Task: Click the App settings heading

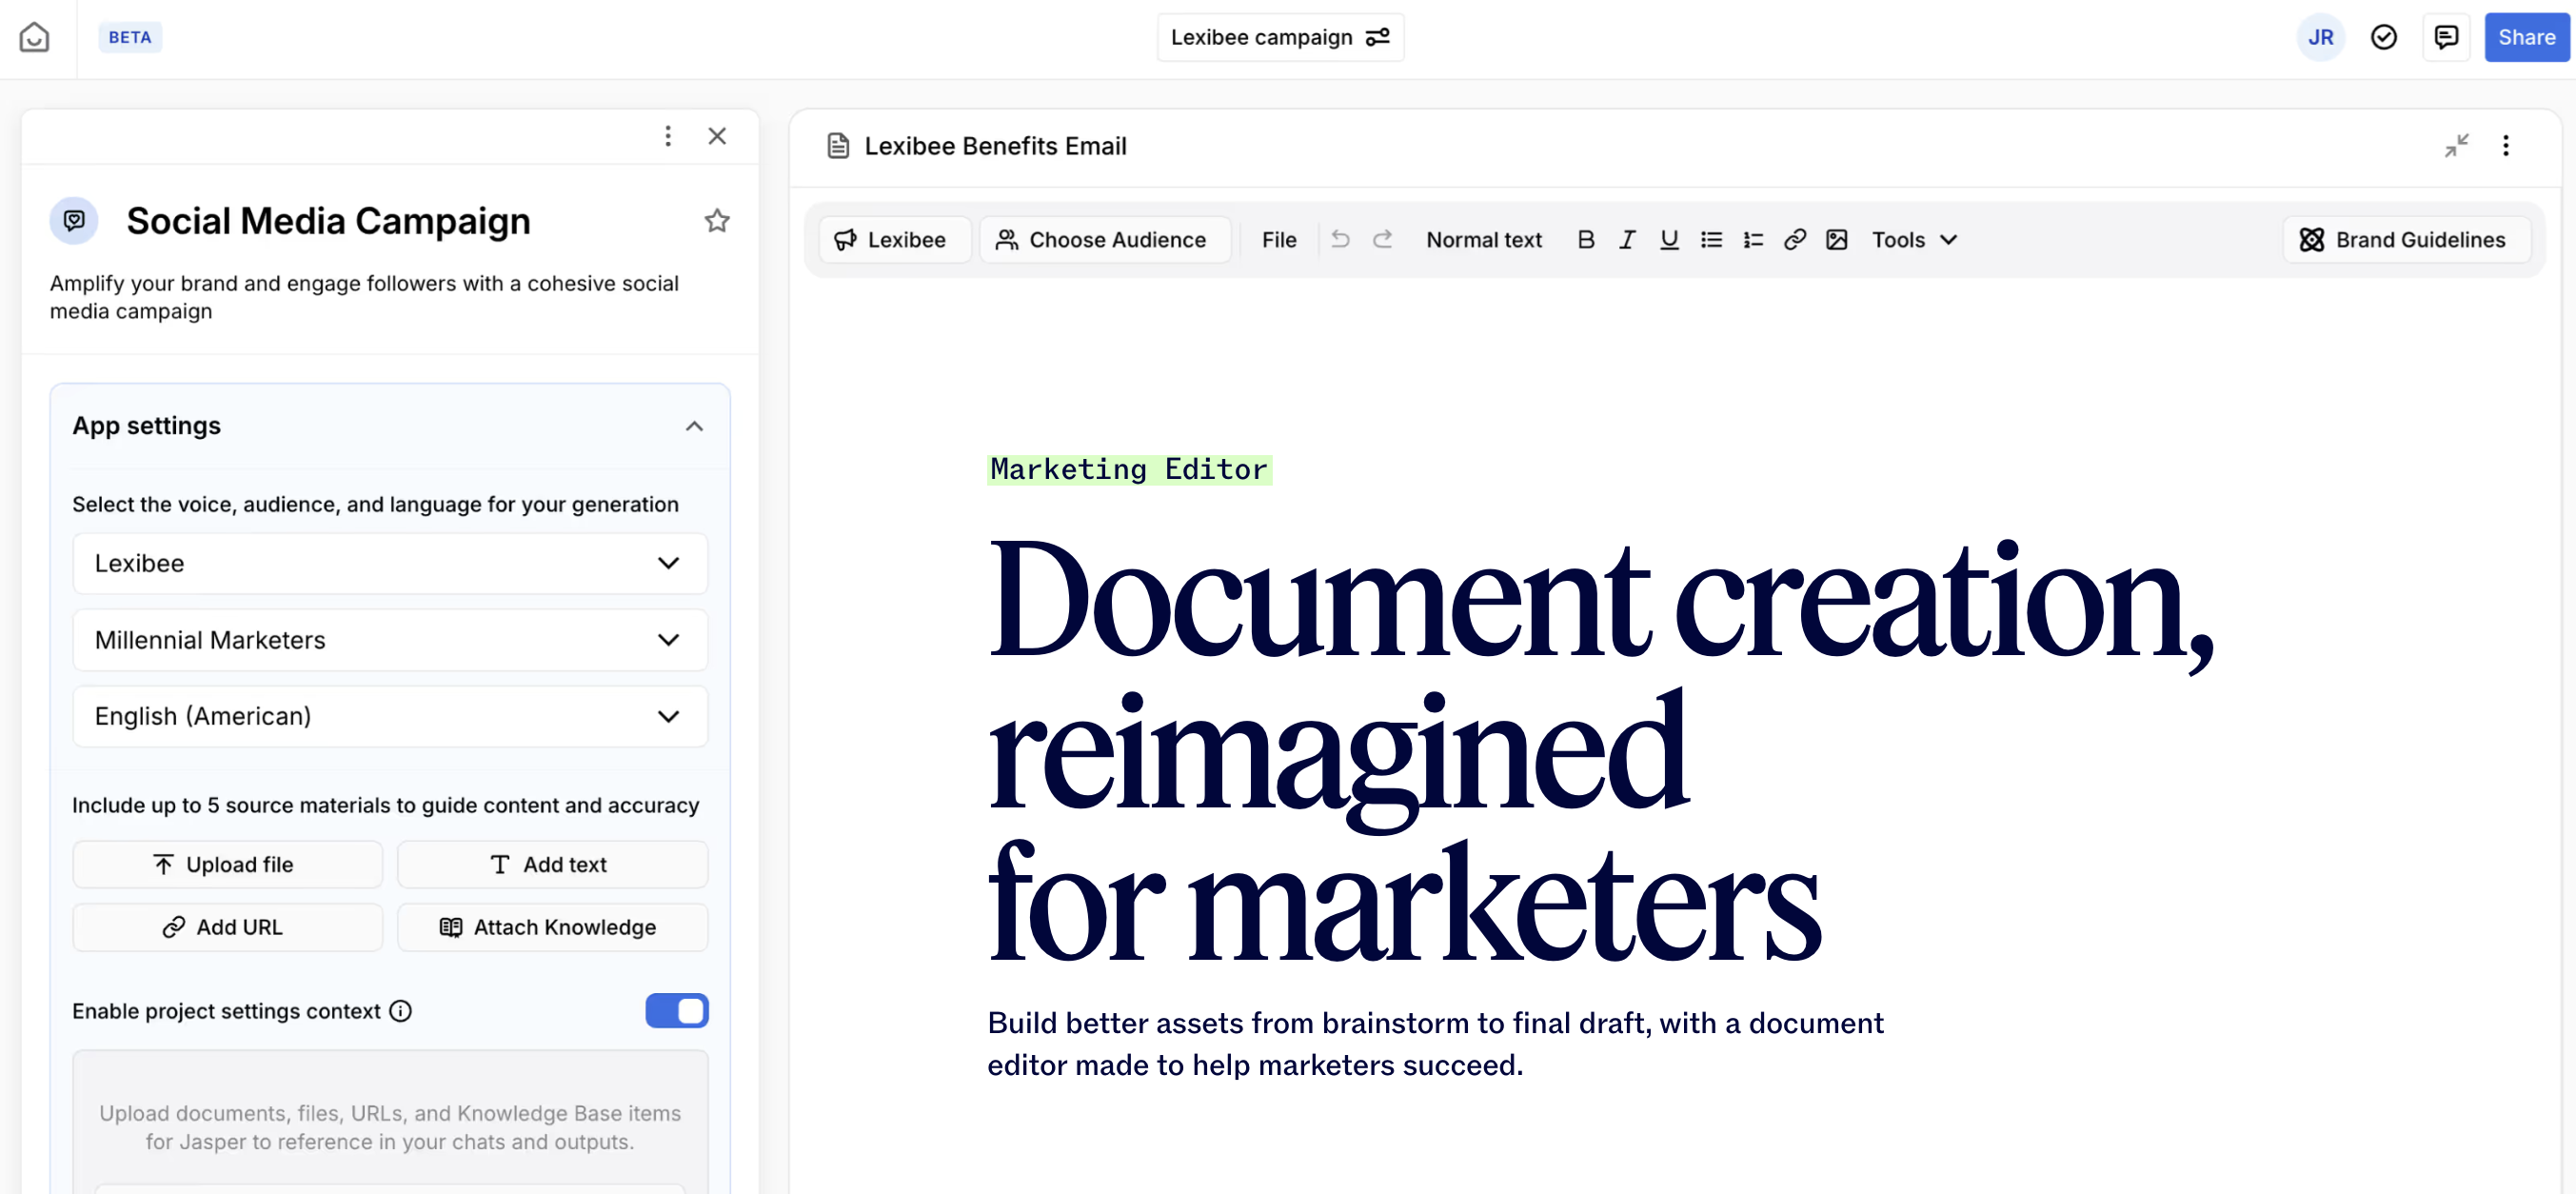Action: (x=146, y=426)
